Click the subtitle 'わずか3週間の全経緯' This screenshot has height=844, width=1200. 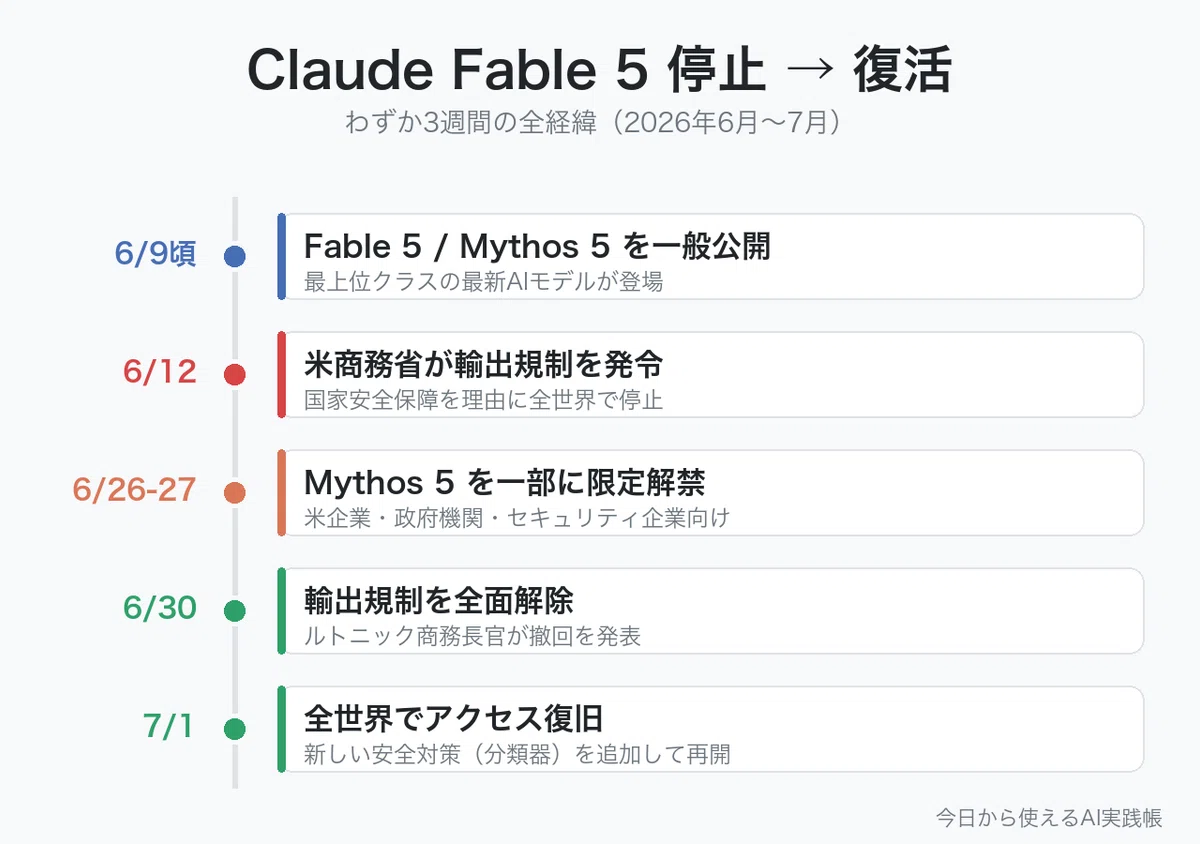[472, 123]
